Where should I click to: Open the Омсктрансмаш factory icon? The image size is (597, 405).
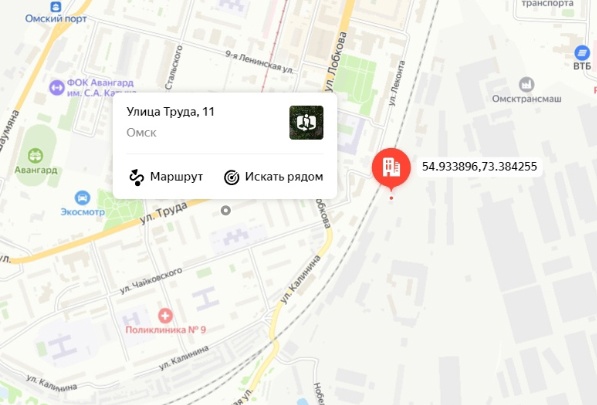pyautogui.click(x=527, y=85)
